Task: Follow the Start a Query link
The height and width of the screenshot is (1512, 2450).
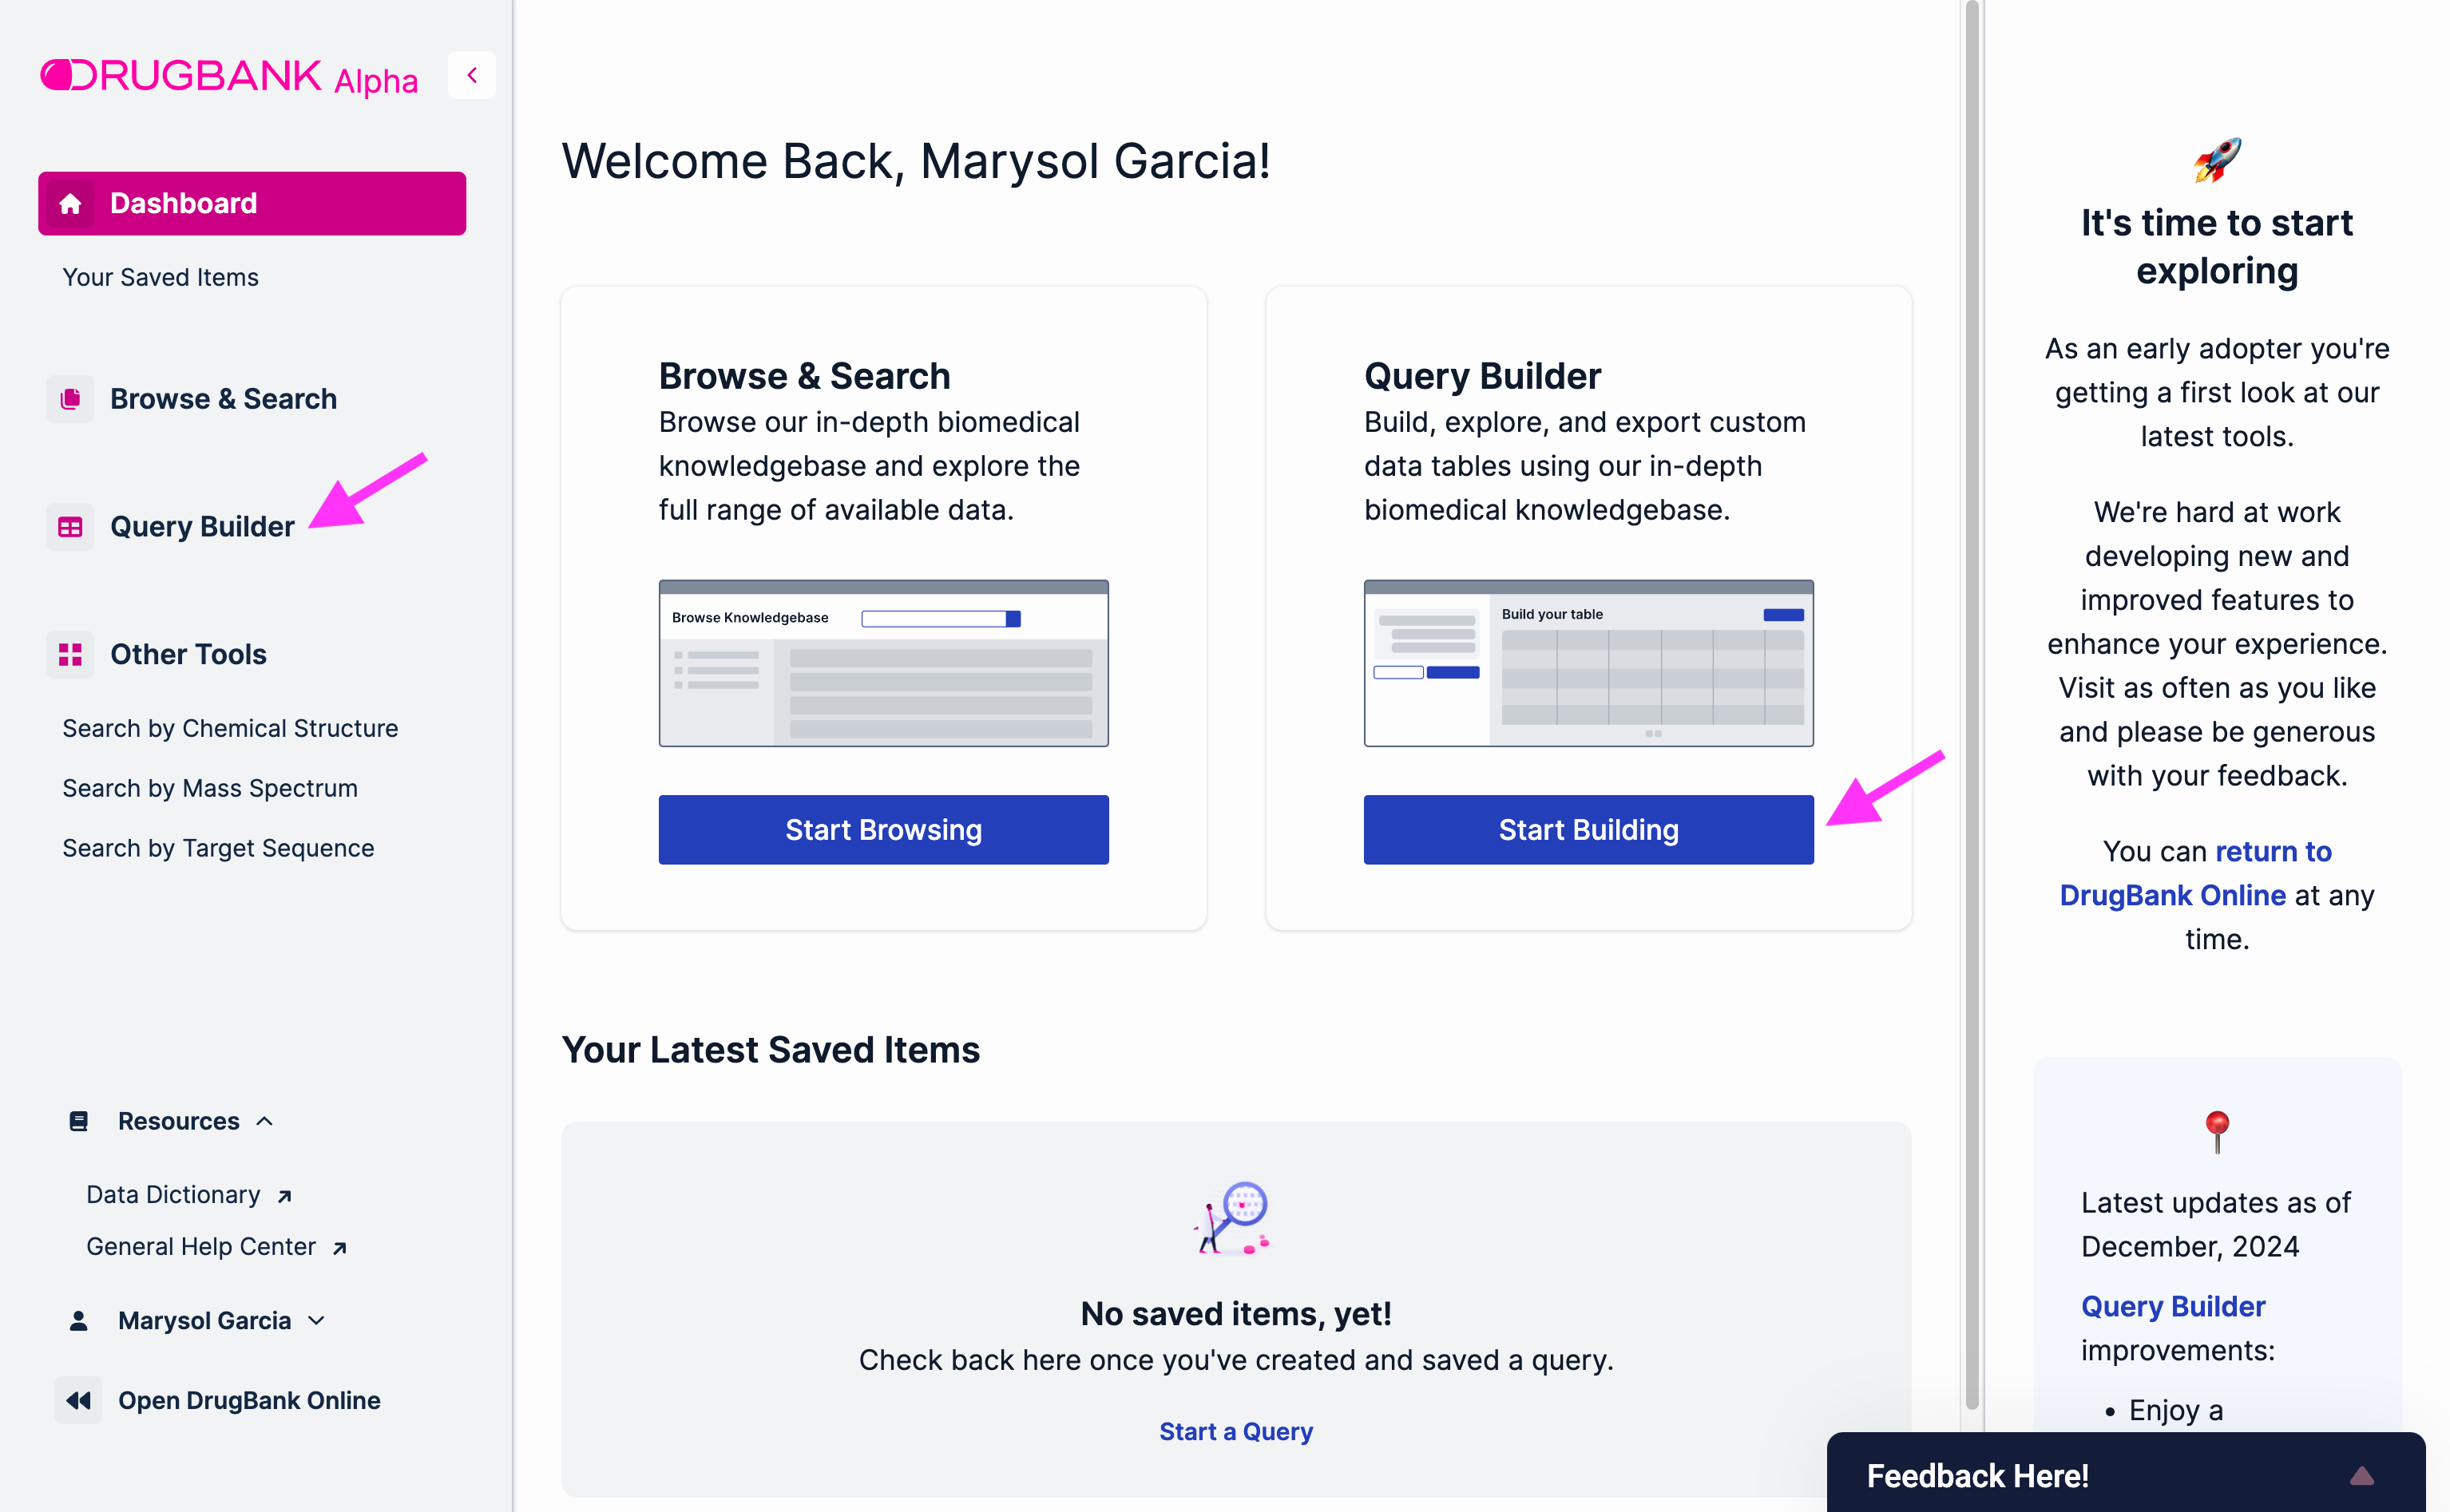Action: pos(1236,1431)
